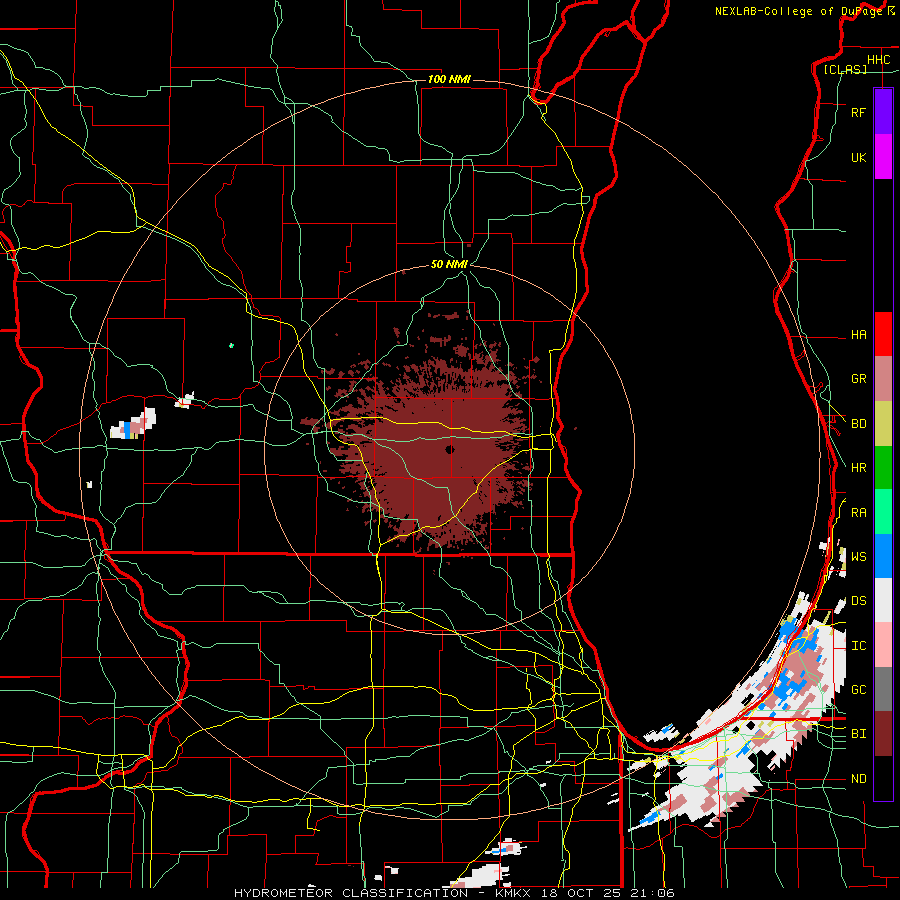Click the ND legend label

point(858,779)
